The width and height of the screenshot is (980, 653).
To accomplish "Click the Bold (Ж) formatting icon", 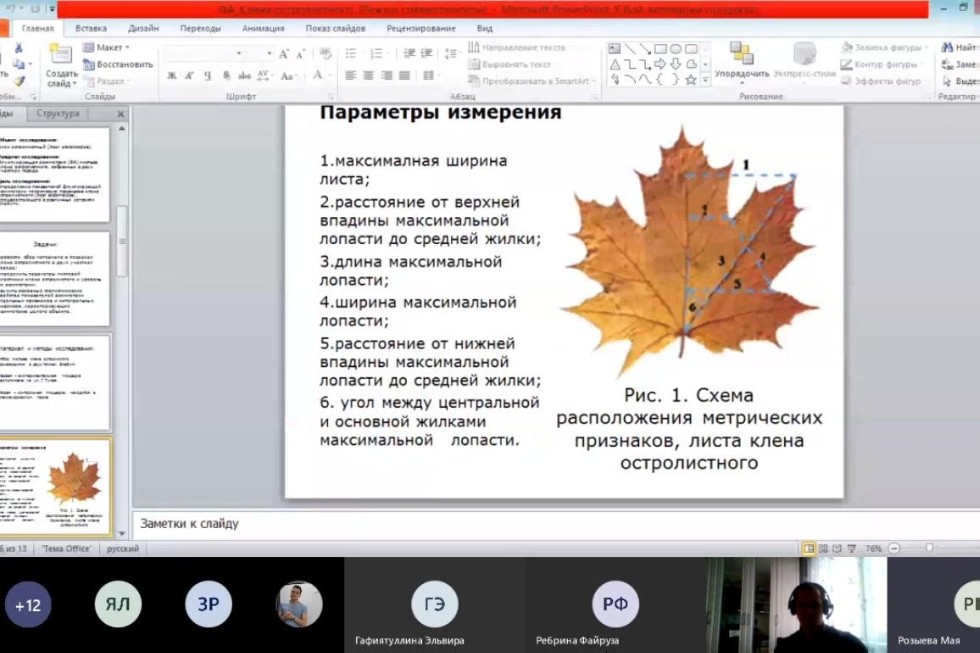I will click(x=172, y=76).
